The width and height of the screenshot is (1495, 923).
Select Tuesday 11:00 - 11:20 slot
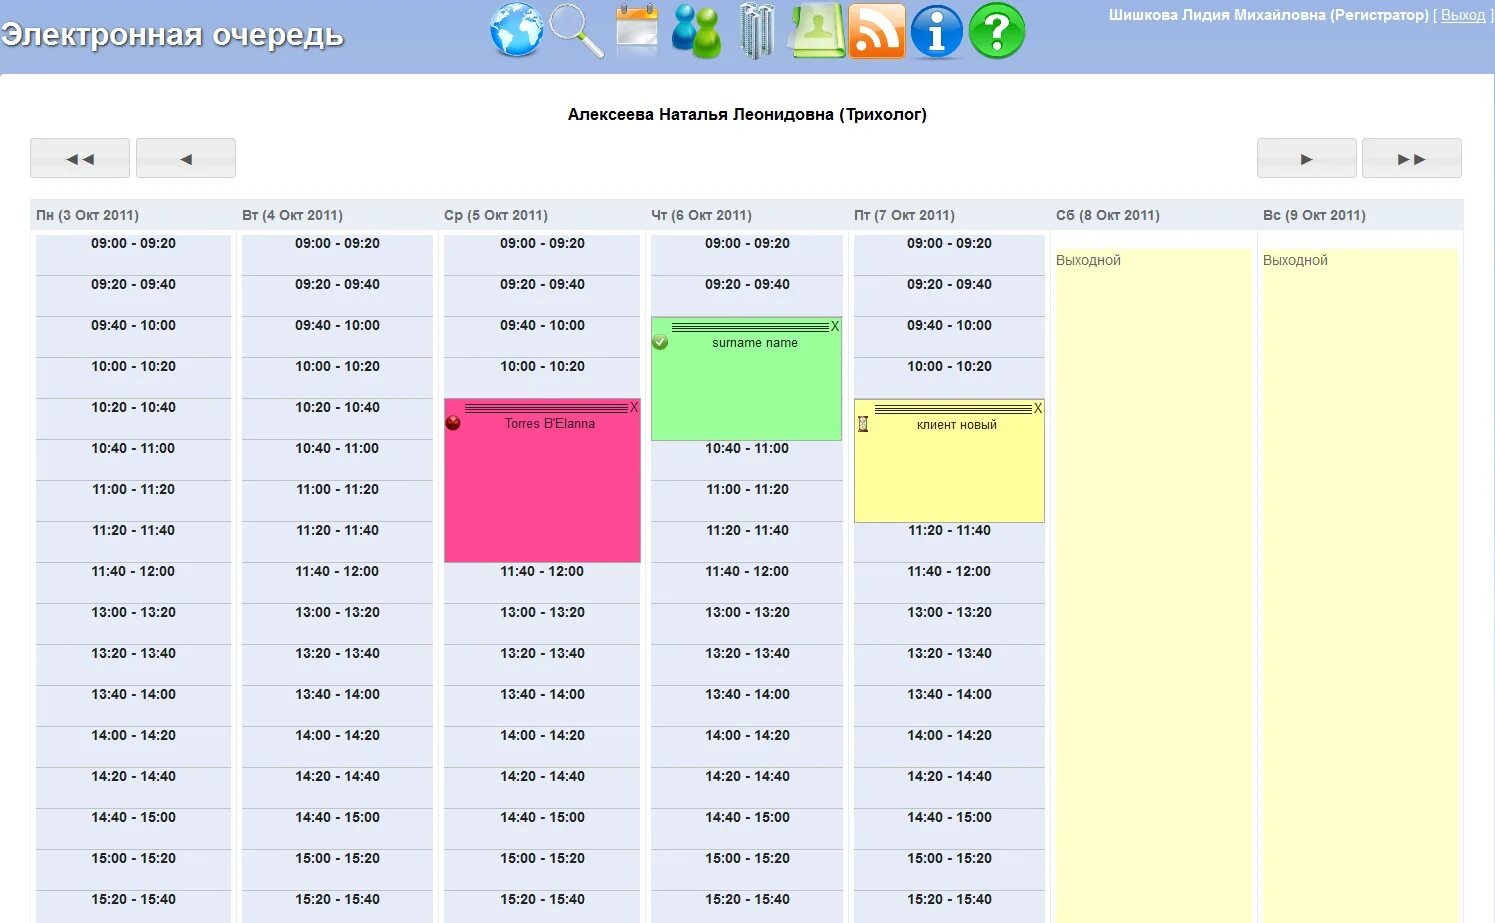(337, 500)
